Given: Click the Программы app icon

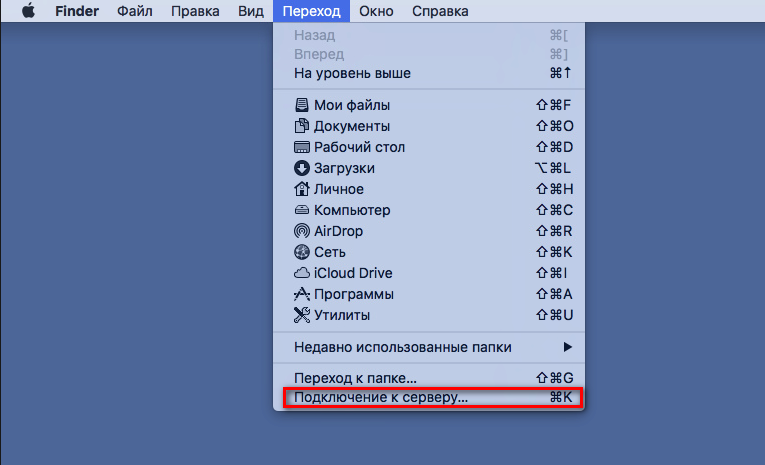Looking at the screenshot, I should pos(302,294).
